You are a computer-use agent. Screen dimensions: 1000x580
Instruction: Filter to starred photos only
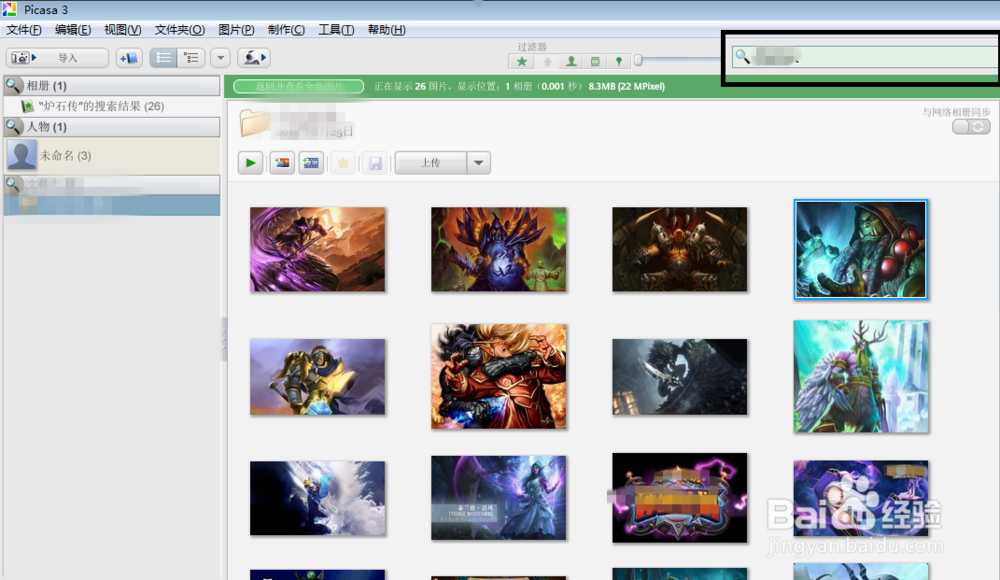[522, 61]
